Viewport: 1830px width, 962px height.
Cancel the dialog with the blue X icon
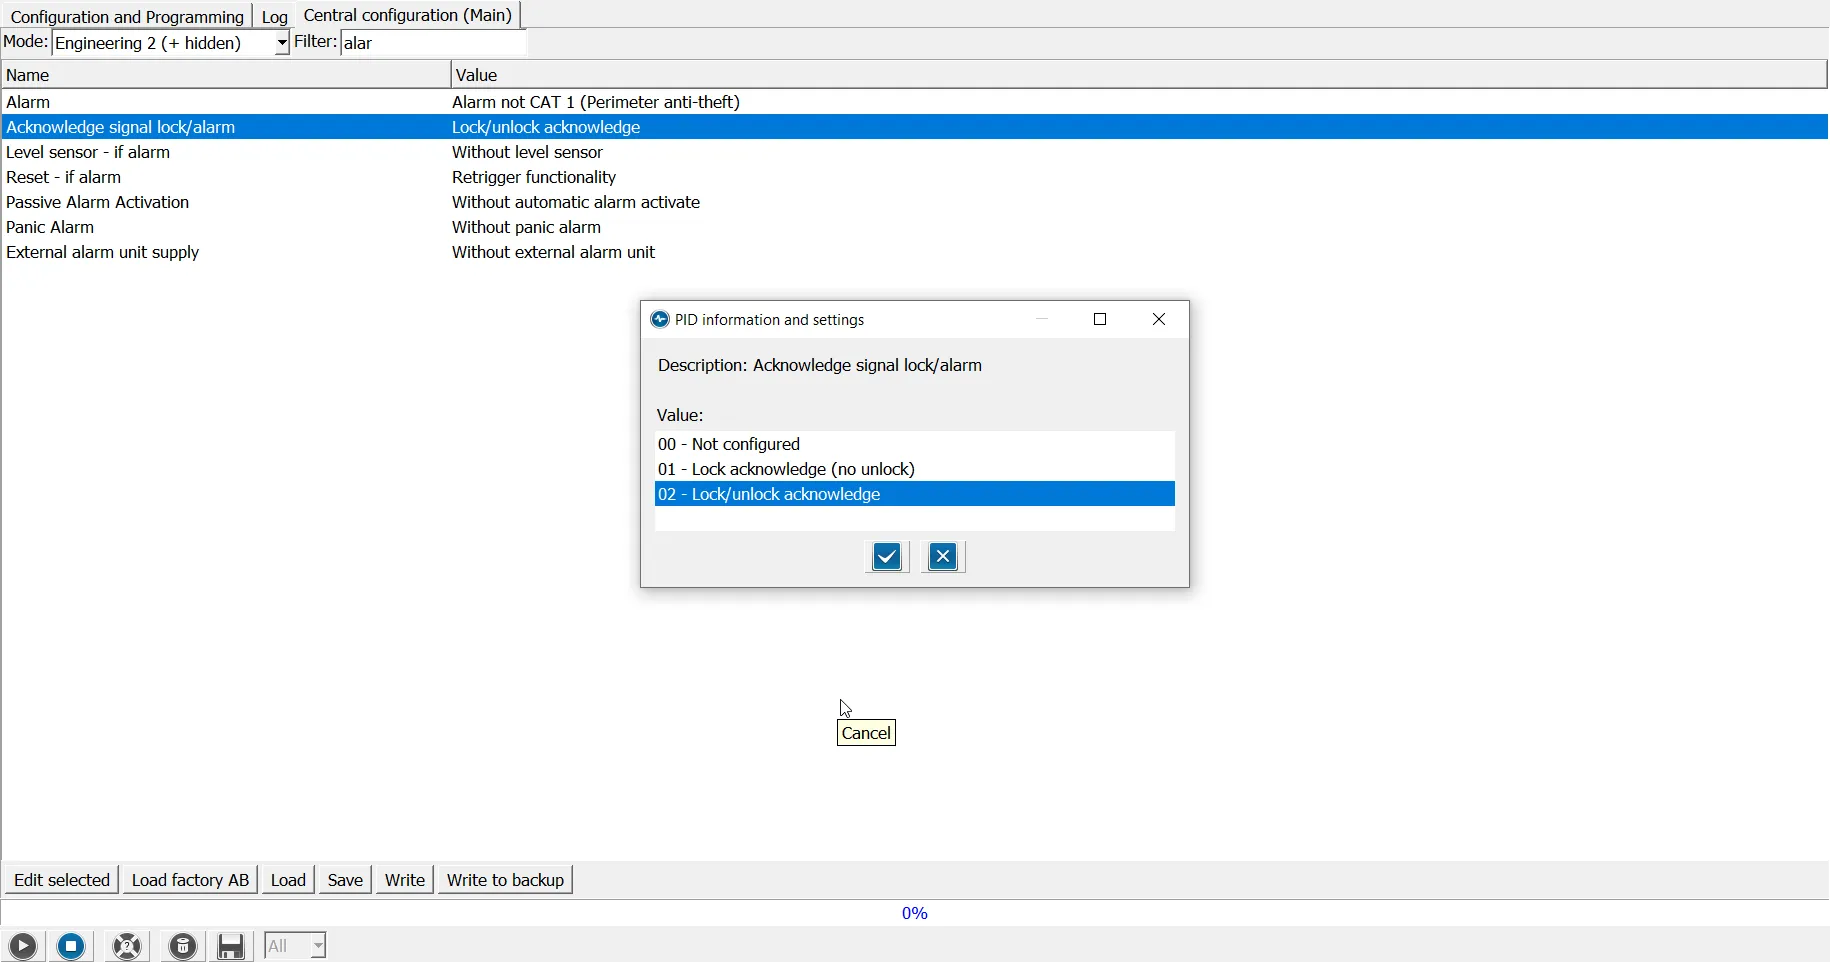pos(943,557)
